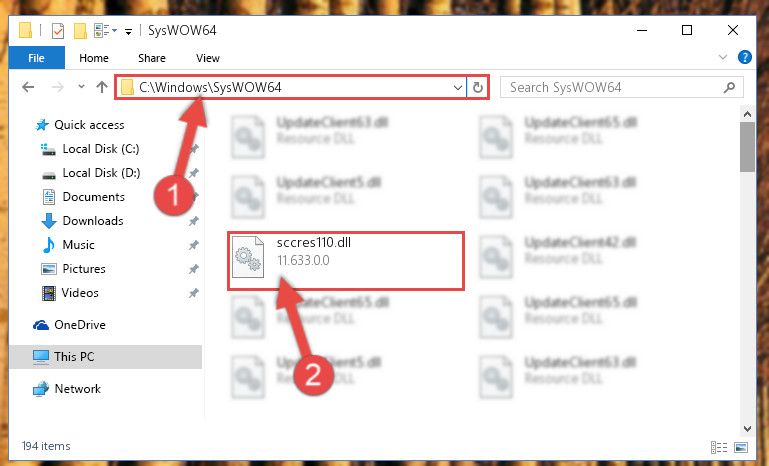Click the Properties checkmark quick access icon
Viewport: 769px width, 466px height.
pyautogui.click(x=58, y=31)
